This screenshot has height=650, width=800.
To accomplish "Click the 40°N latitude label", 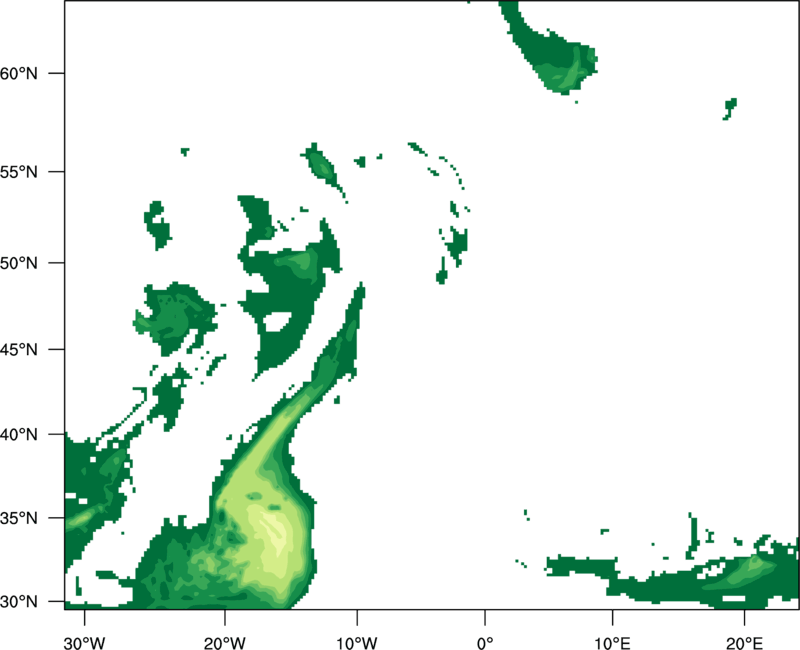I will click(x=19, y=435).
